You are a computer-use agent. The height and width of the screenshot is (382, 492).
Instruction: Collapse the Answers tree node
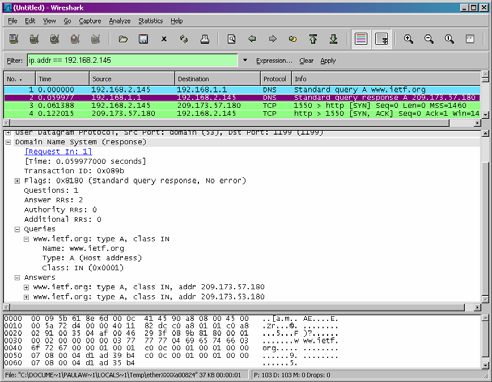pyautogui.click(x=17, y=278)
